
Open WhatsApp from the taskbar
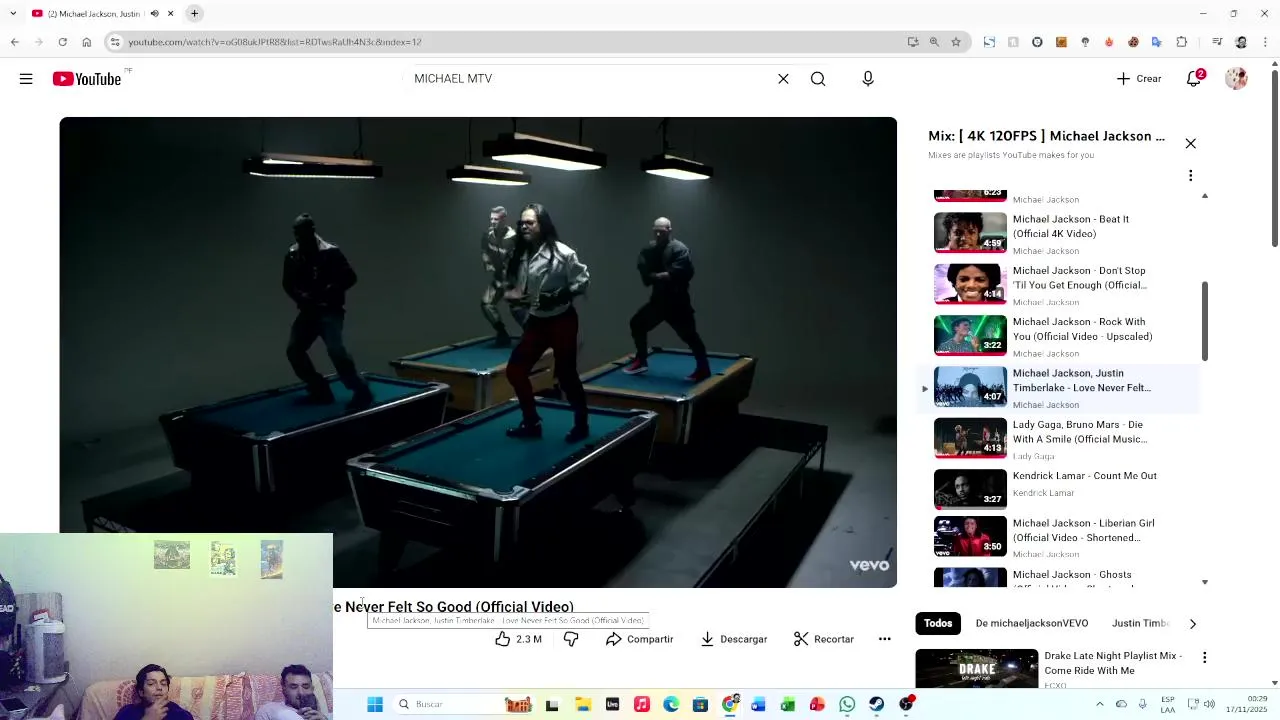[847, 705]
